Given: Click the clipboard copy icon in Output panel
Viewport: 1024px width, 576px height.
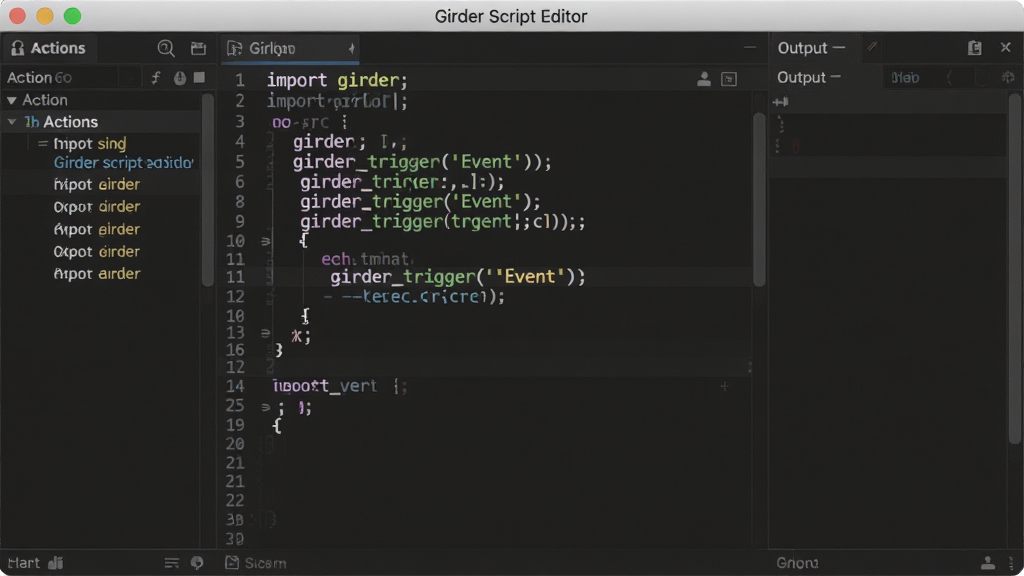Looking at the screenshot, I should (x=974, y=48).
